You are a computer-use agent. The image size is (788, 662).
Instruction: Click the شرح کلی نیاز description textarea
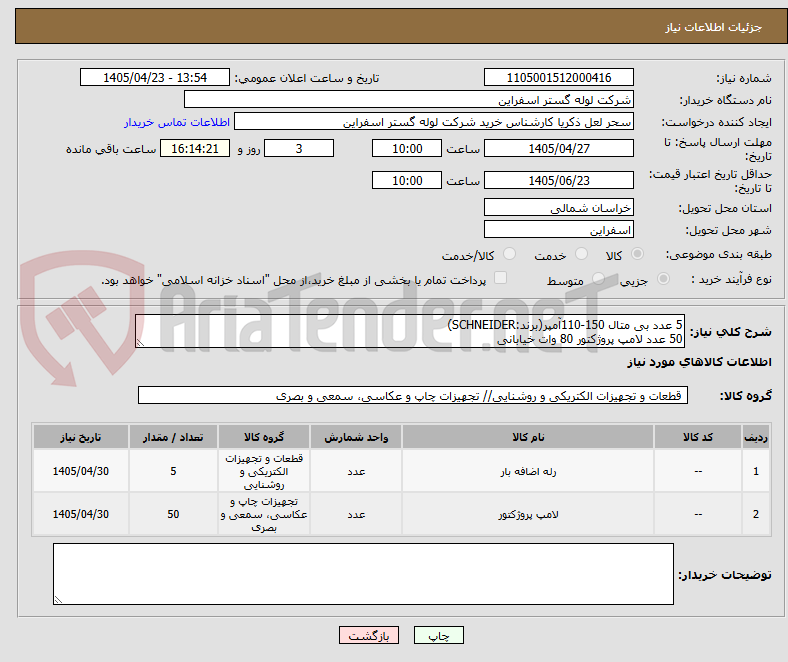(410, 331)
